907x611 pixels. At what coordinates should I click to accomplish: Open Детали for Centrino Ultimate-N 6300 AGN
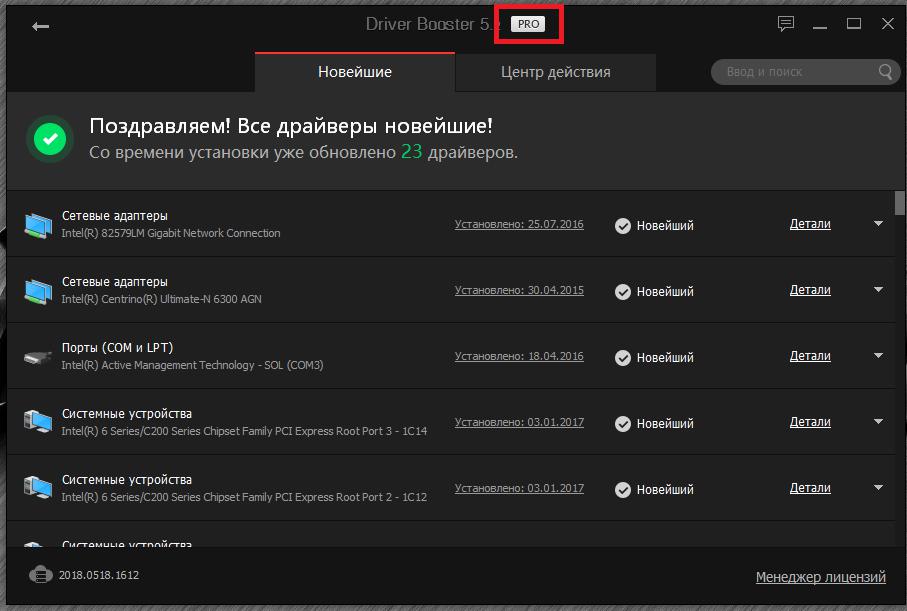[810, 290]
